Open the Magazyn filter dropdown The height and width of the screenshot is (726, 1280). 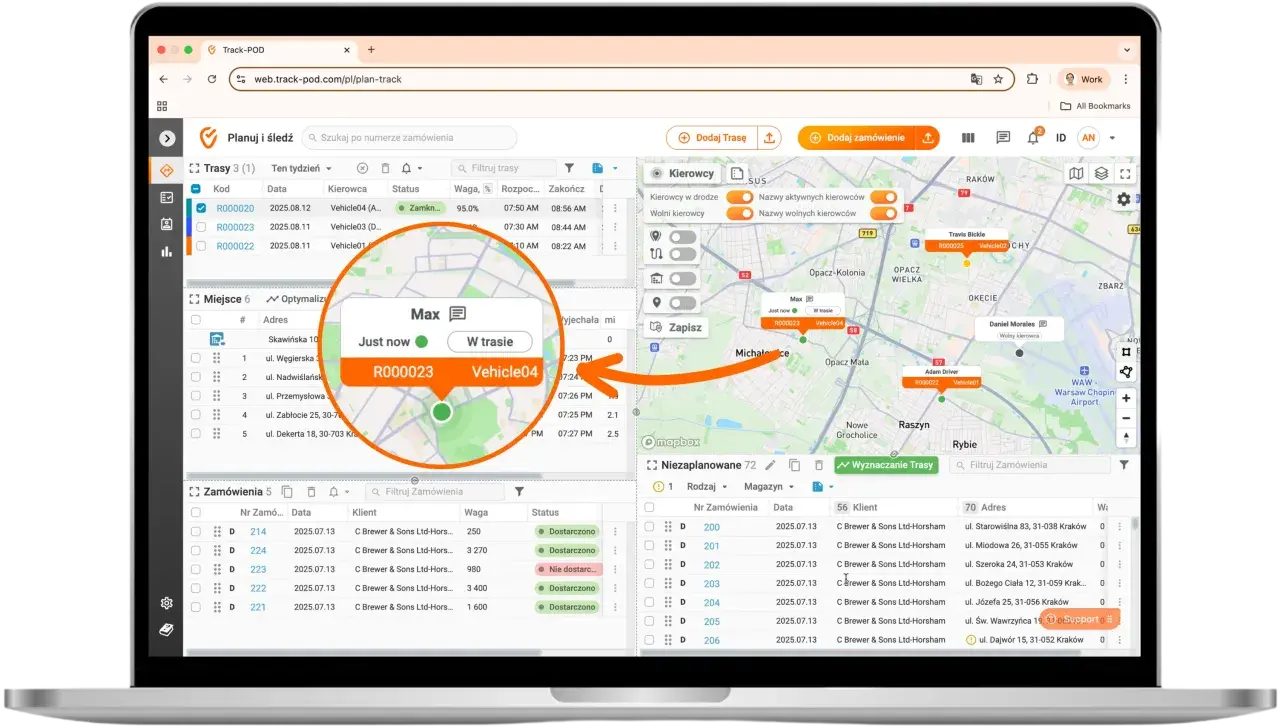click(x=770, y=486)
